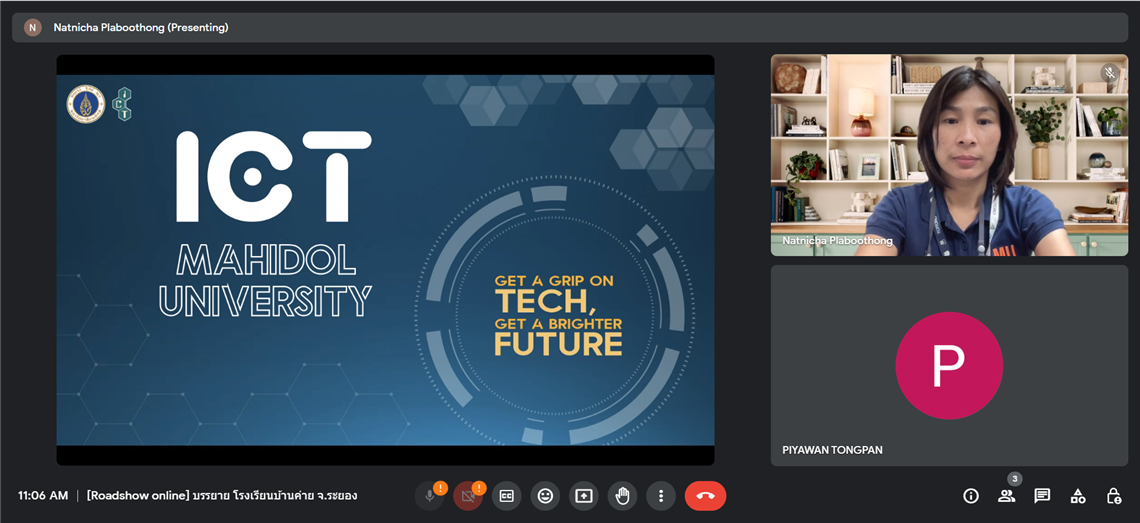Click the PIYAWAN TONGPAN name label
The height and width of the screenshot is (523, 1140).
pyautogui.click(x=832, y=450)
